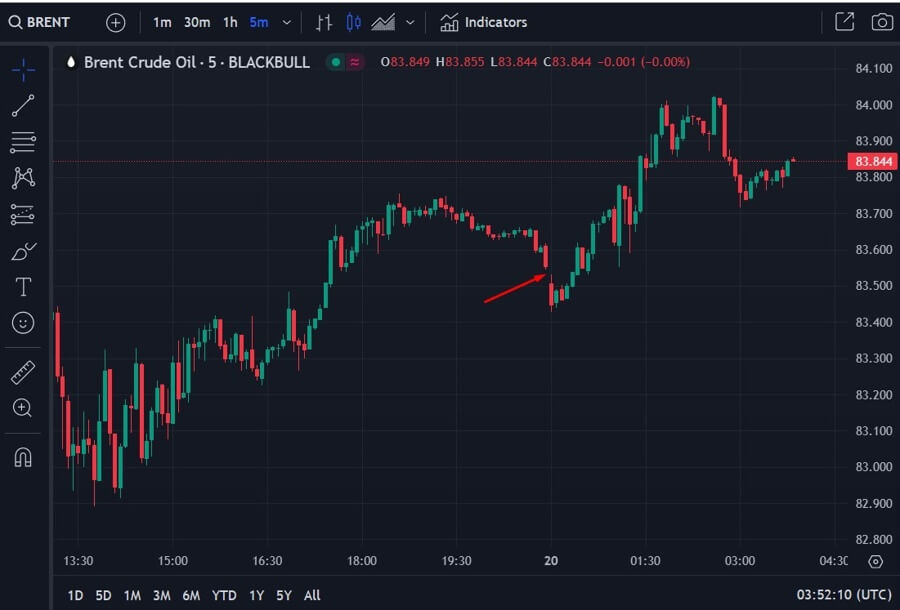This screenshot has height=610, width=900.
Task: Select the crosshair cursor tool
Action: click(23, 69)
